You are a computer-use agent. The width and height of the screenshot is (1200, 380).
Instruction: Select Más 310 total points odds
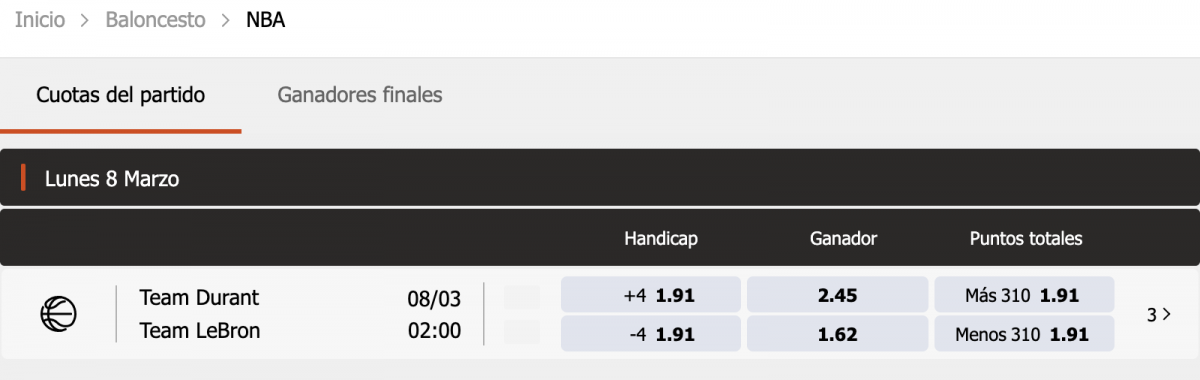coord(1025,296)
